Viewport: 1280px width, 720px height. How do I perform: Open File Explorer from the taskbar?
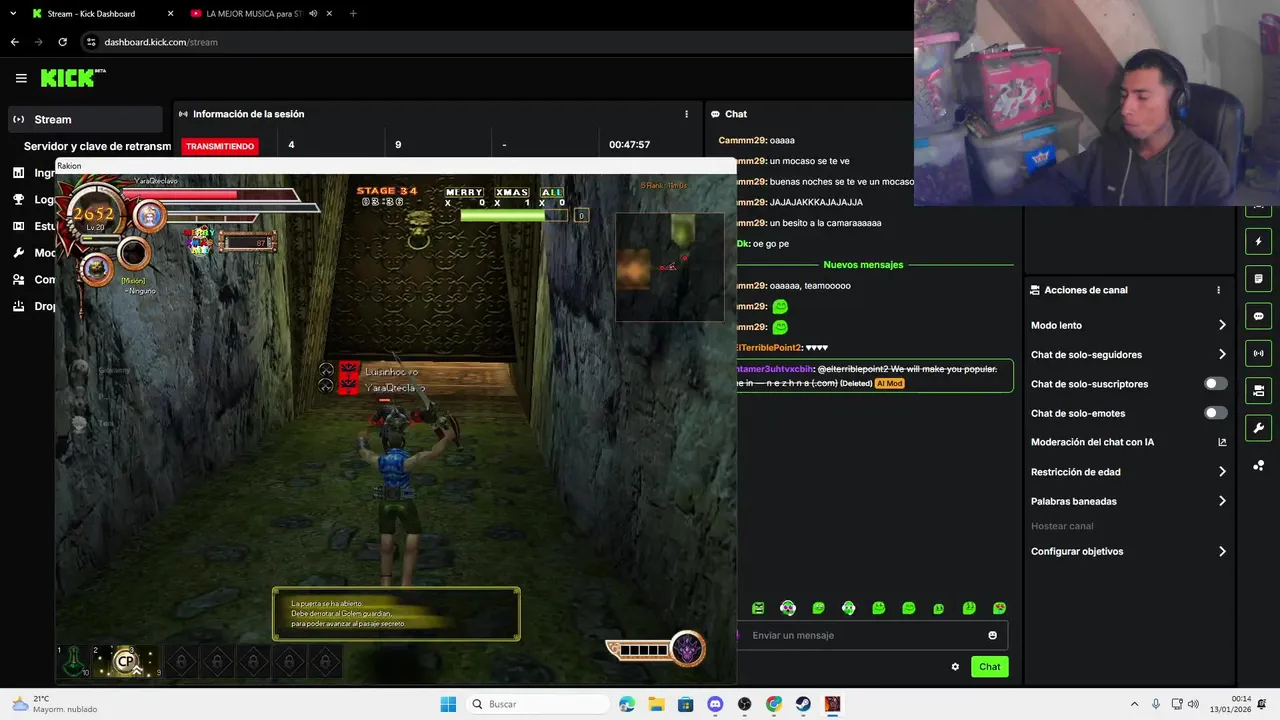(656, 704)
